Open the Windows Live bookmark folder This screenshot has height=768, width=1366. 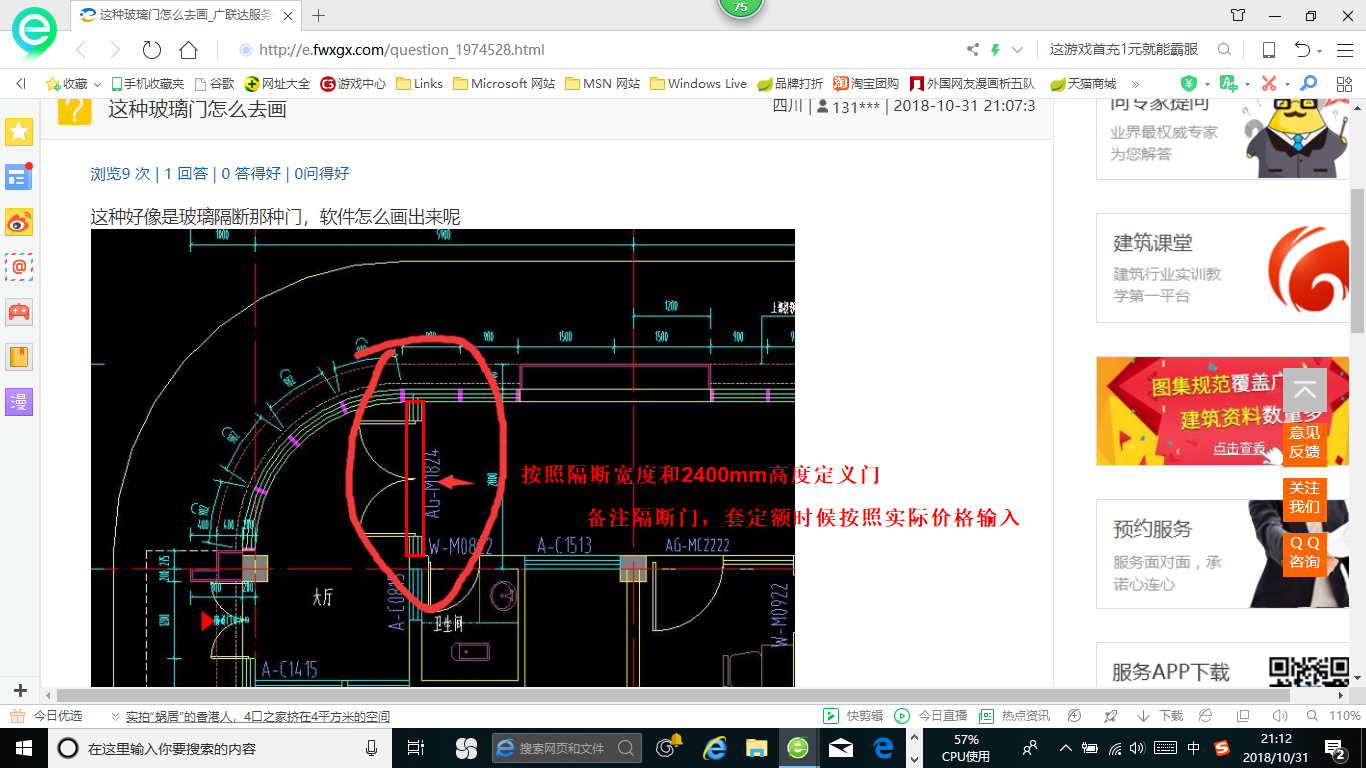[x=698, y=84]
